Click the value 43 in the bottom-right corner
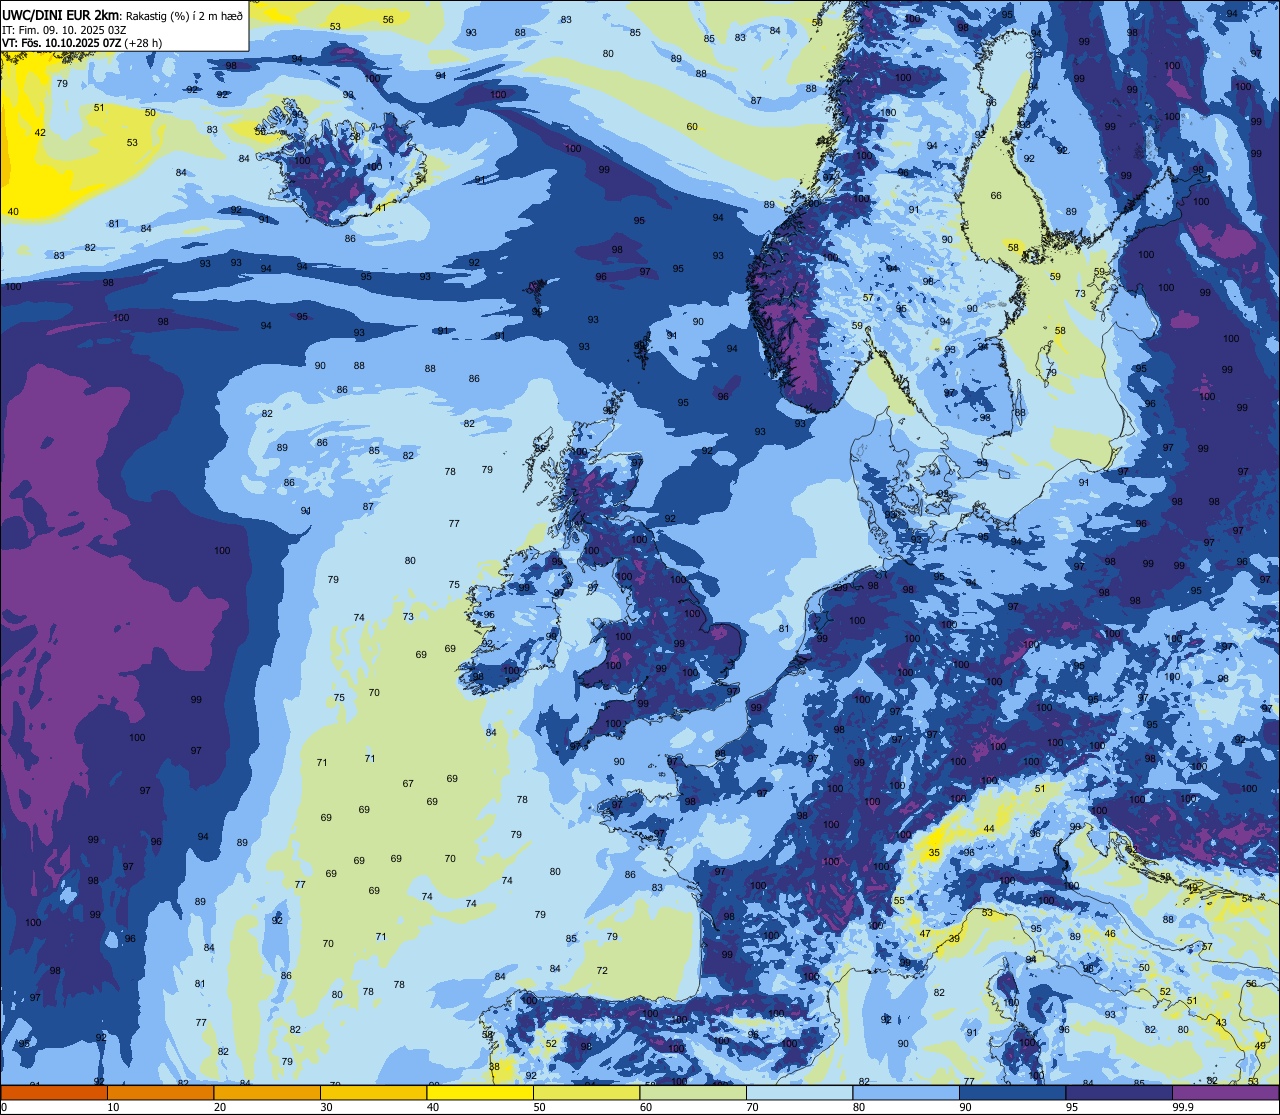 [1221, 1023]
